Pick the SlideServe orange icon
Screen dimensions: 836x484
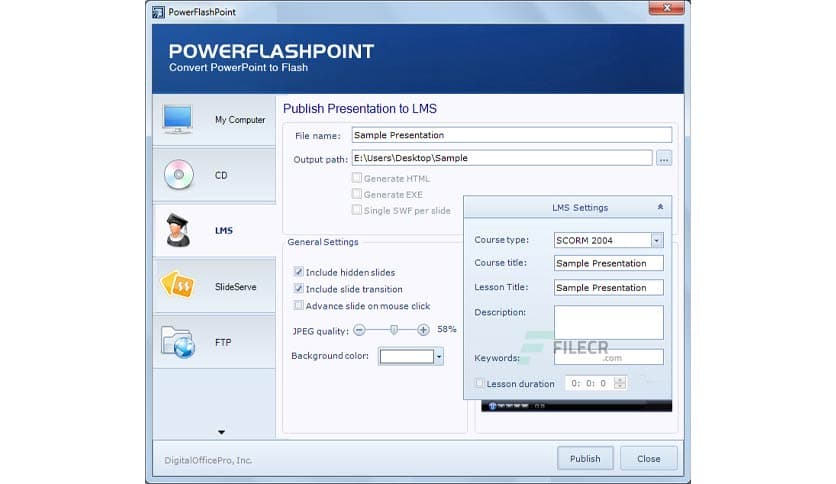click(178, 285)
